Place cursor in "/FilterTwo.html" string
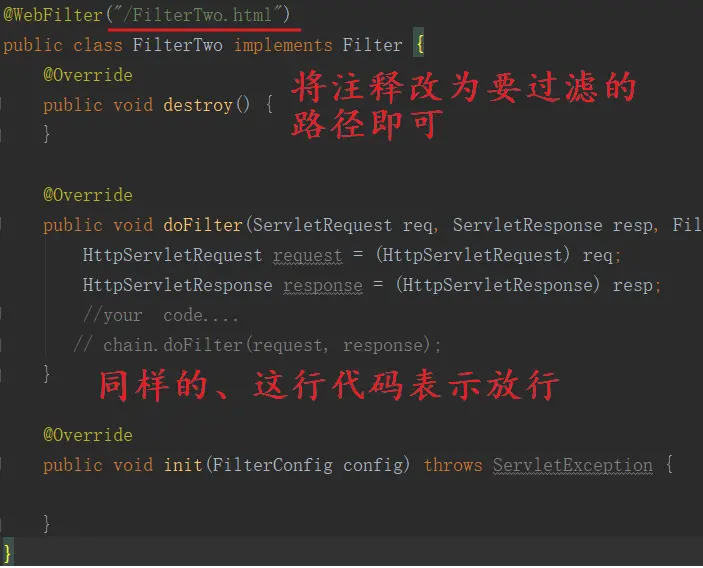The height and width of the screenshot is (568, 703). point(201,15)
